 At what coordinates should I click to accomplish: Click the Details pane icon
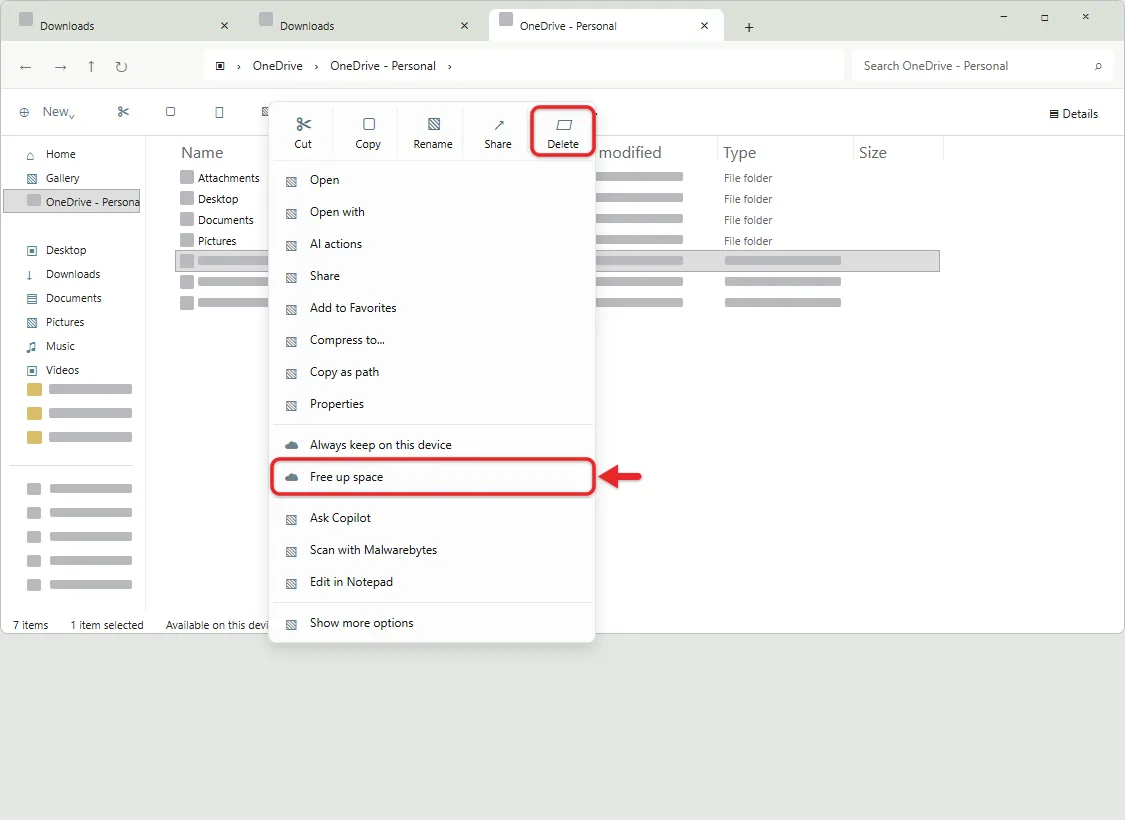(x=1054, y=113)
